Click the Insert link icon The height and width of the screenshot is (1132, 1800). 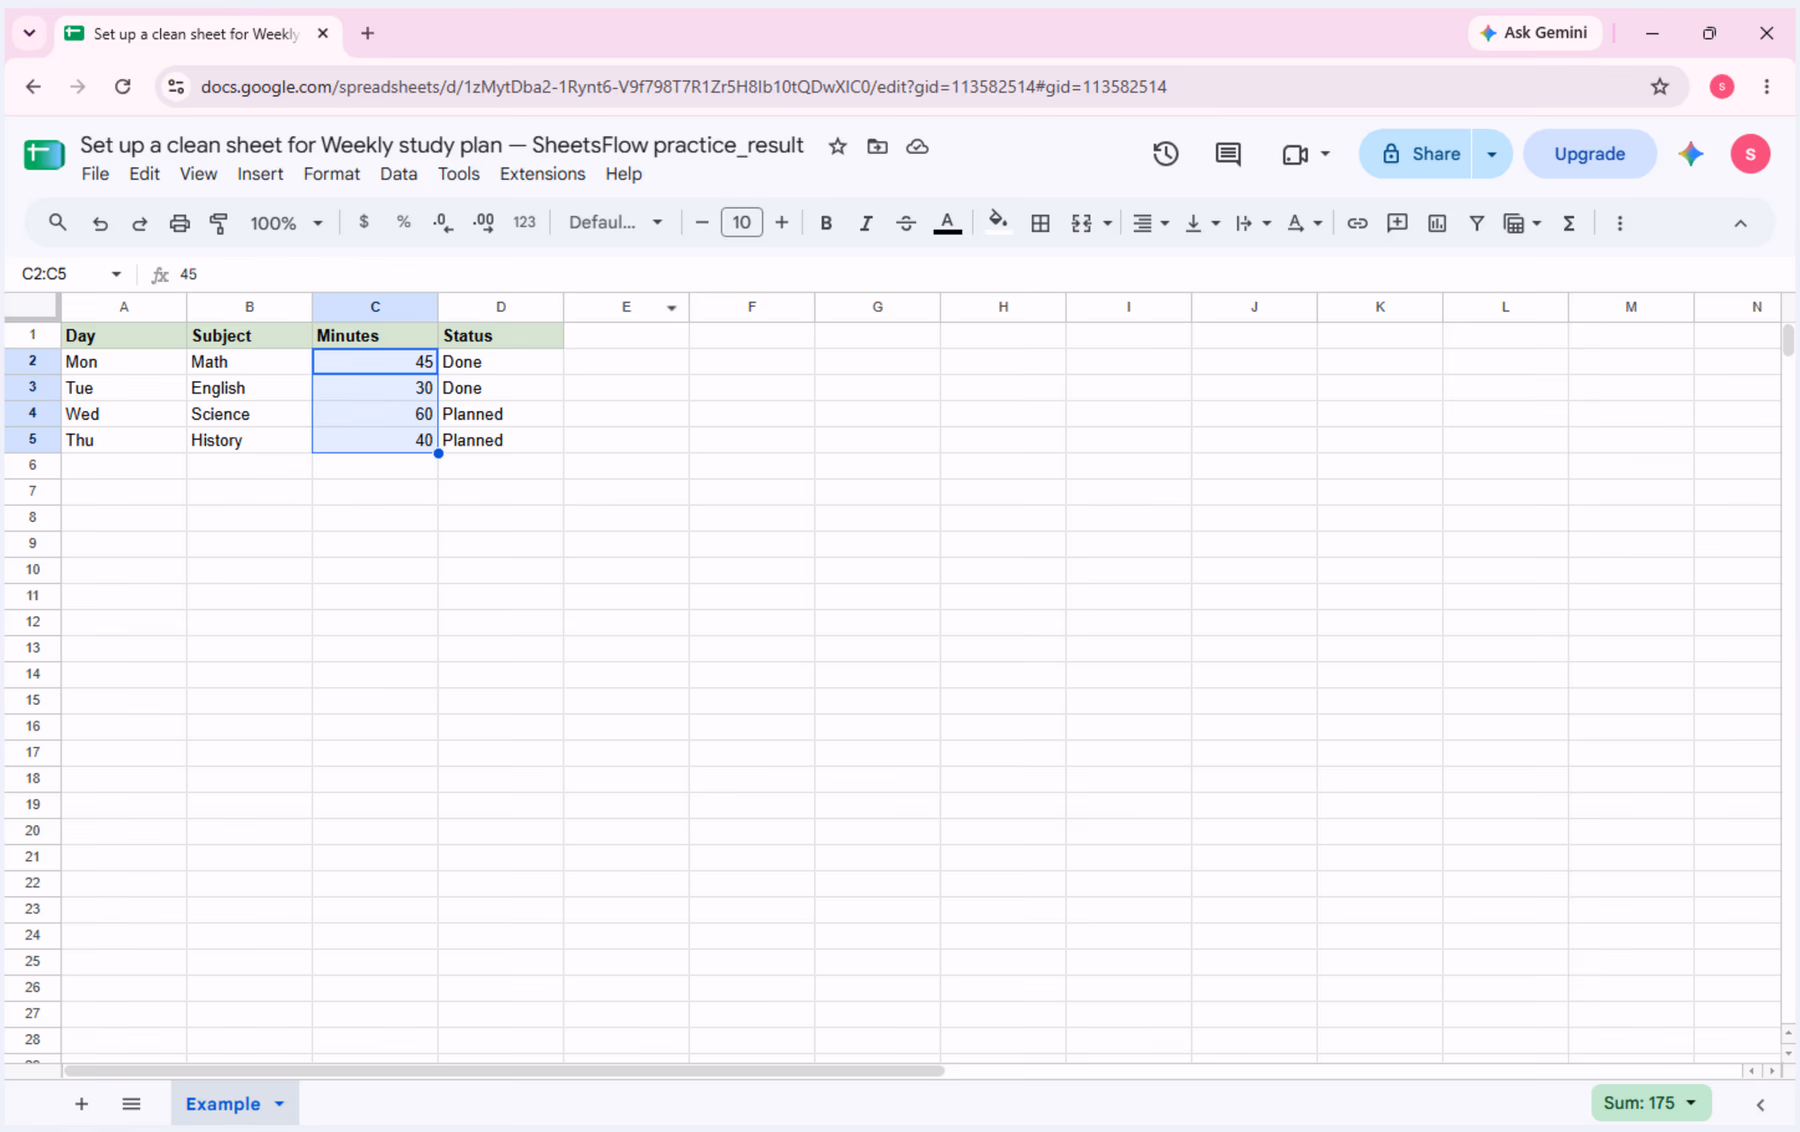tap(1357, 223)
